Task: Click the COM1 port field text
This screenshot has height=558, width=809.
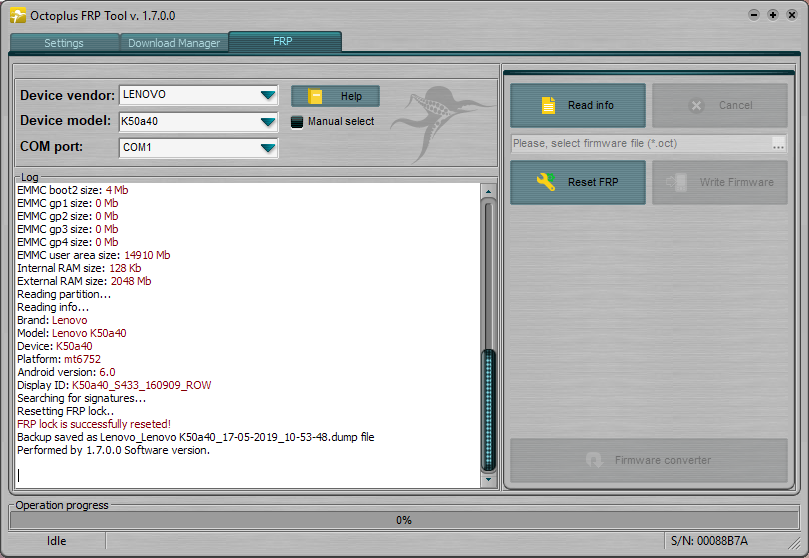Action: click(x=137, y=147)
